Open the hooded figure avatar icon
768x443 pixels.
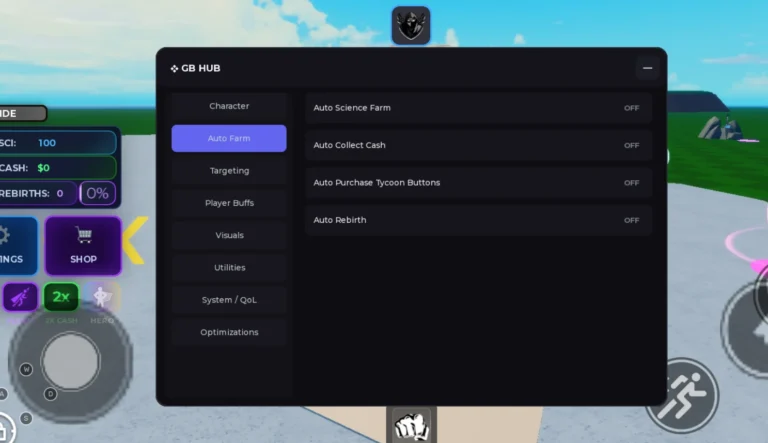(x=411, y=25)
